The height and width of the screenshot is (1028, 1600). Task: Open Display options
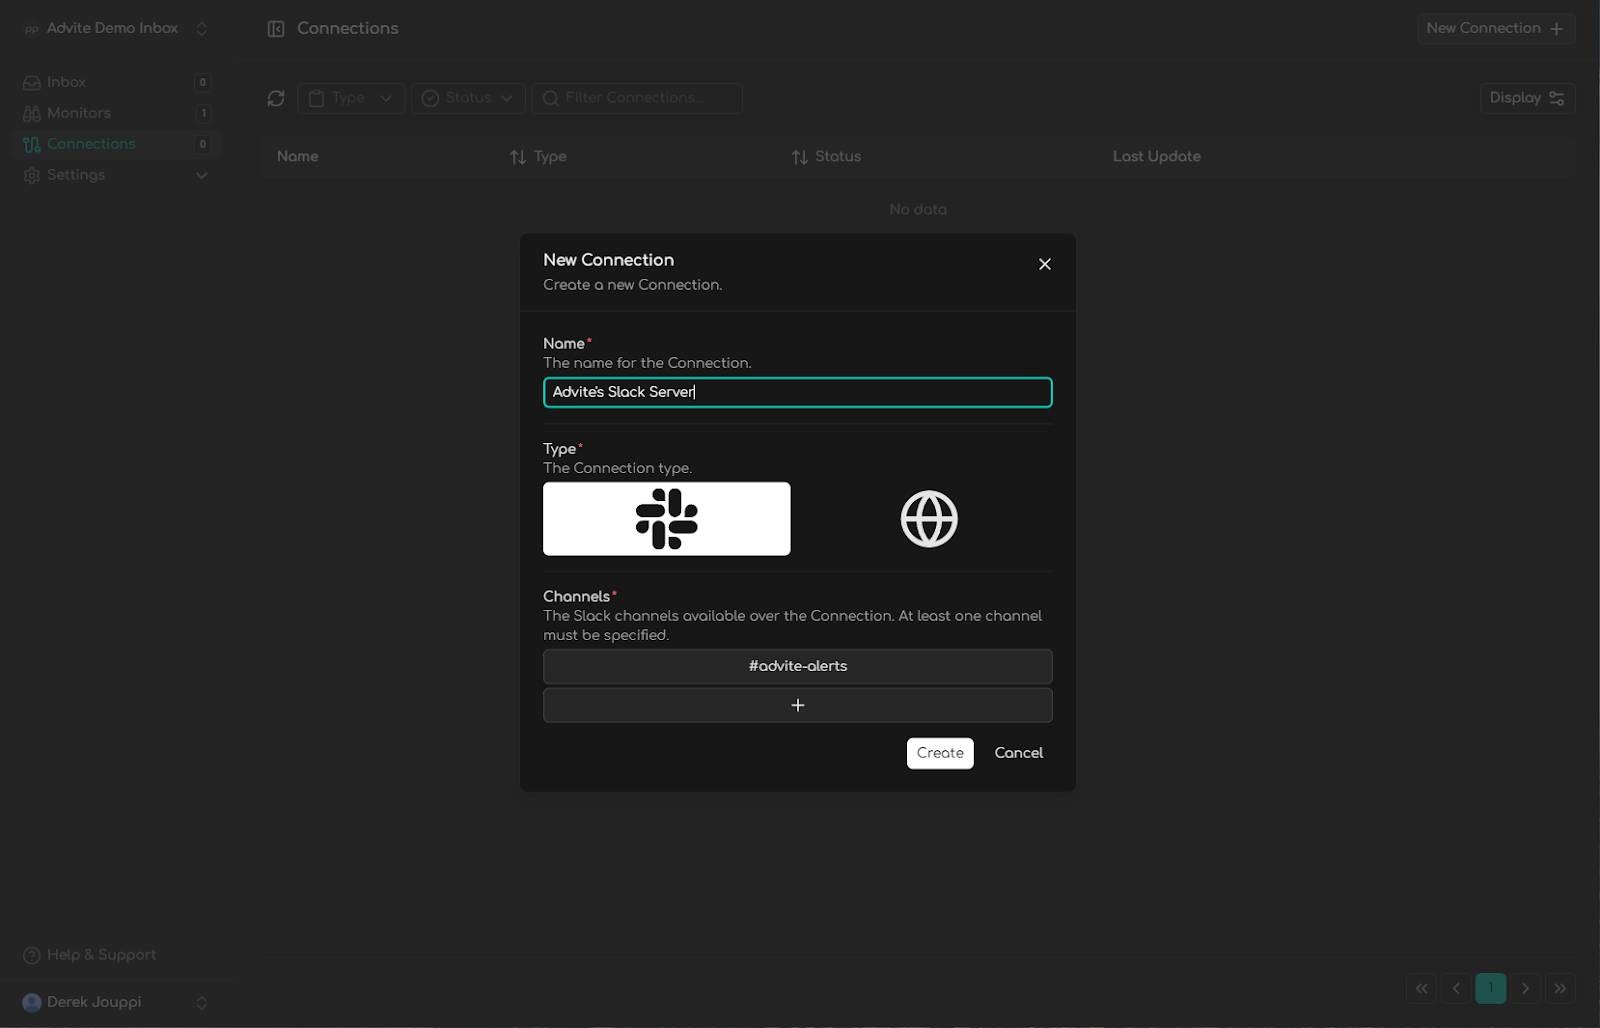(x=1526, y=98)
